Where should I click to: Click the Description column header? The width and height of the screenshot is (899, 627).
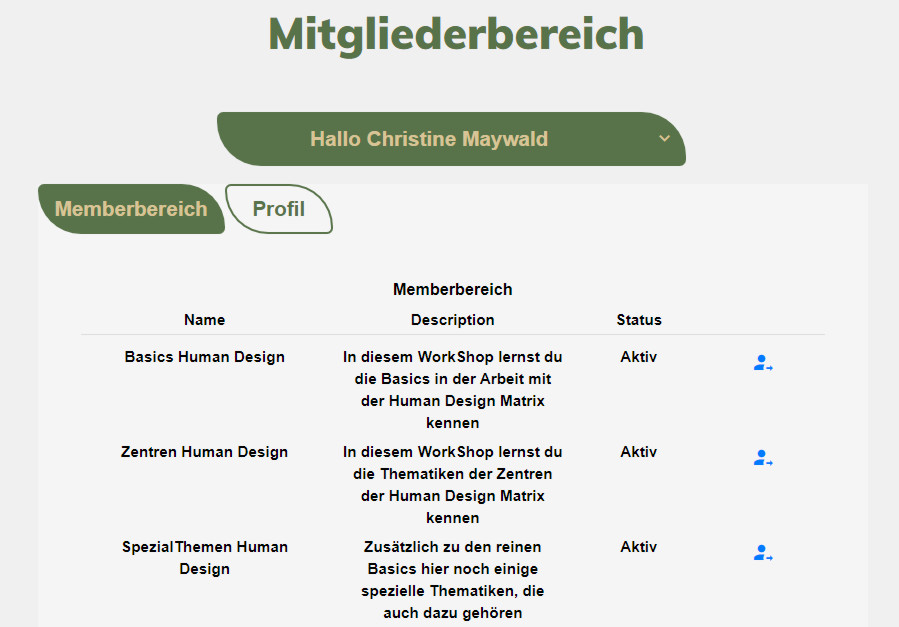452,320
